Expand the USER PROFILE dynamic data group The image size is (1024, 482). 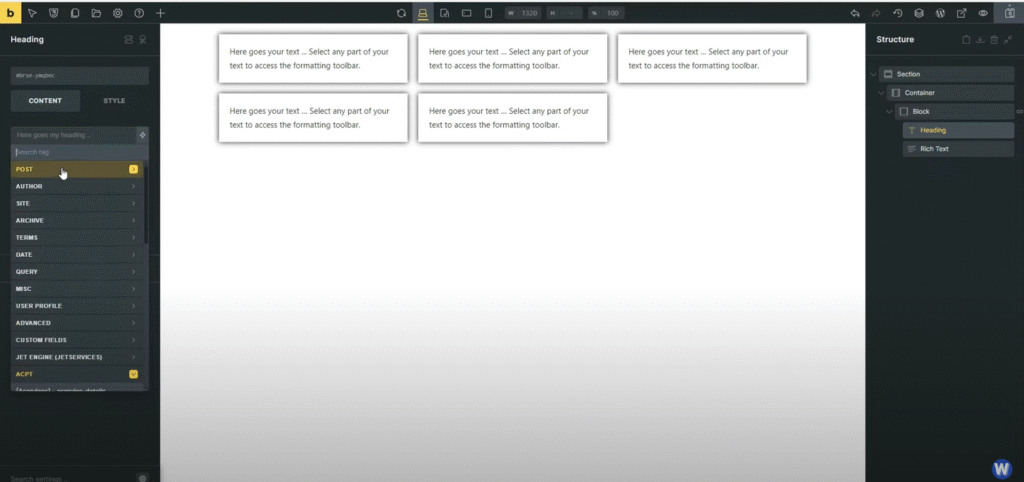coord(77,306)
